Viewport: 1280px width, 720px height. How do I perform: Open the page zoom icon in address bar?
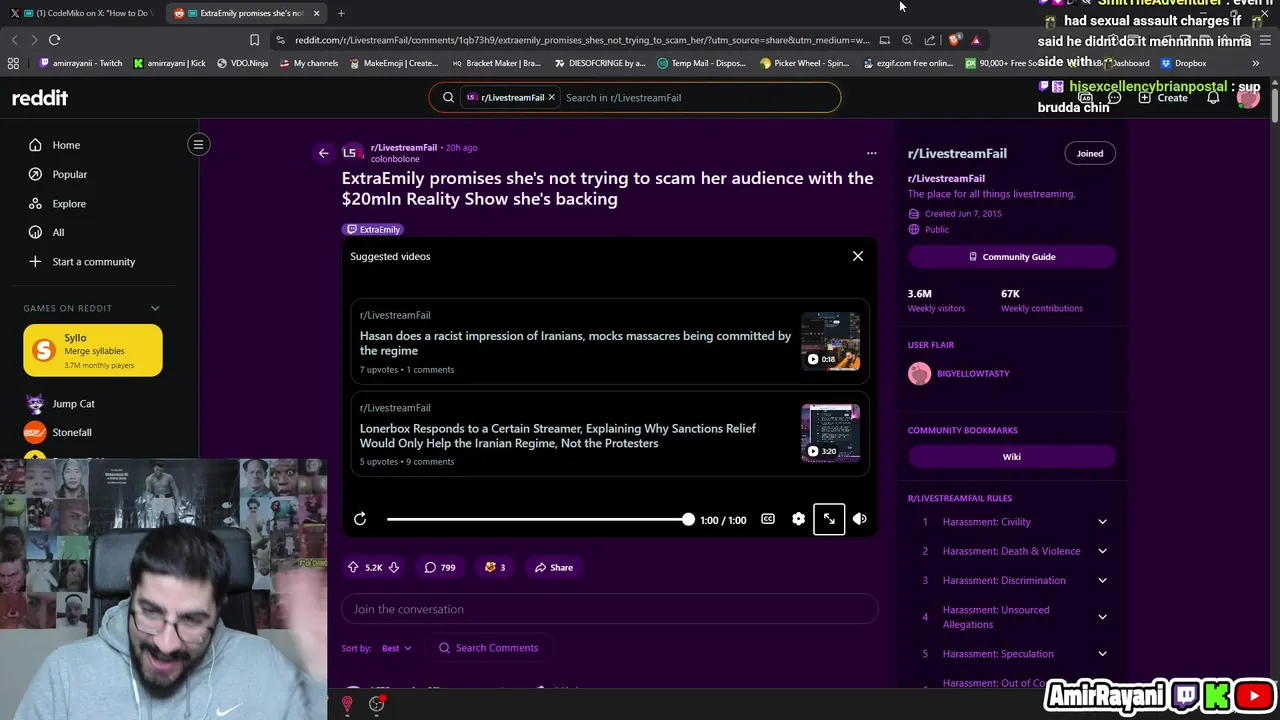pos(907,40)
